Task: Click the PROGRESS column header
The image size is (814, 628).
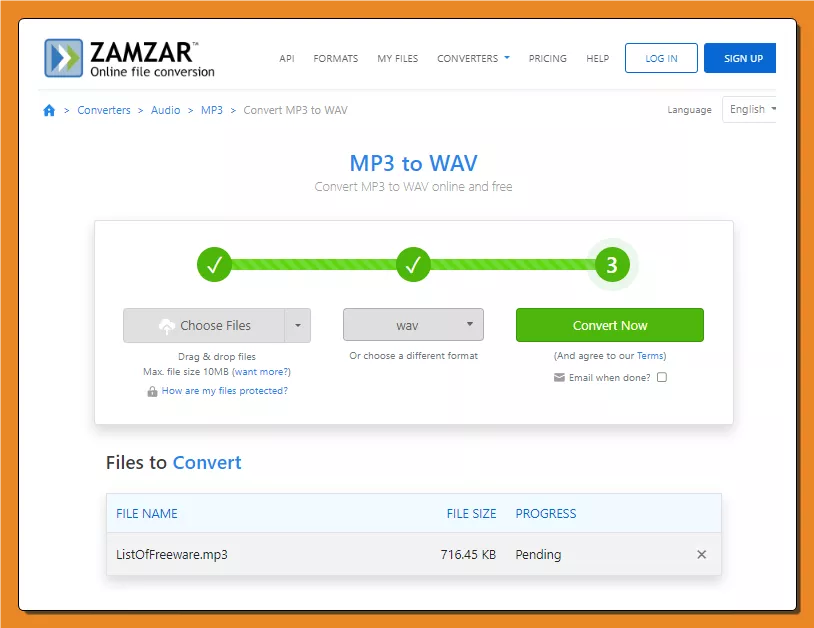Action: coord(546,513)
